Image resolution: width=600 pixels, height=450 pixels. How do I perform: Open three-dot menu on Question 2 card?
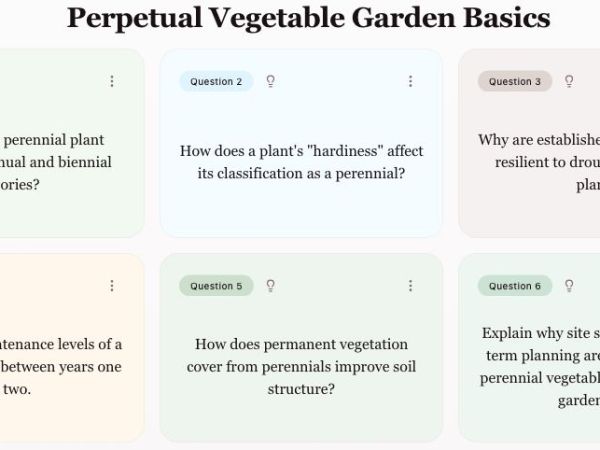(410, 82)
